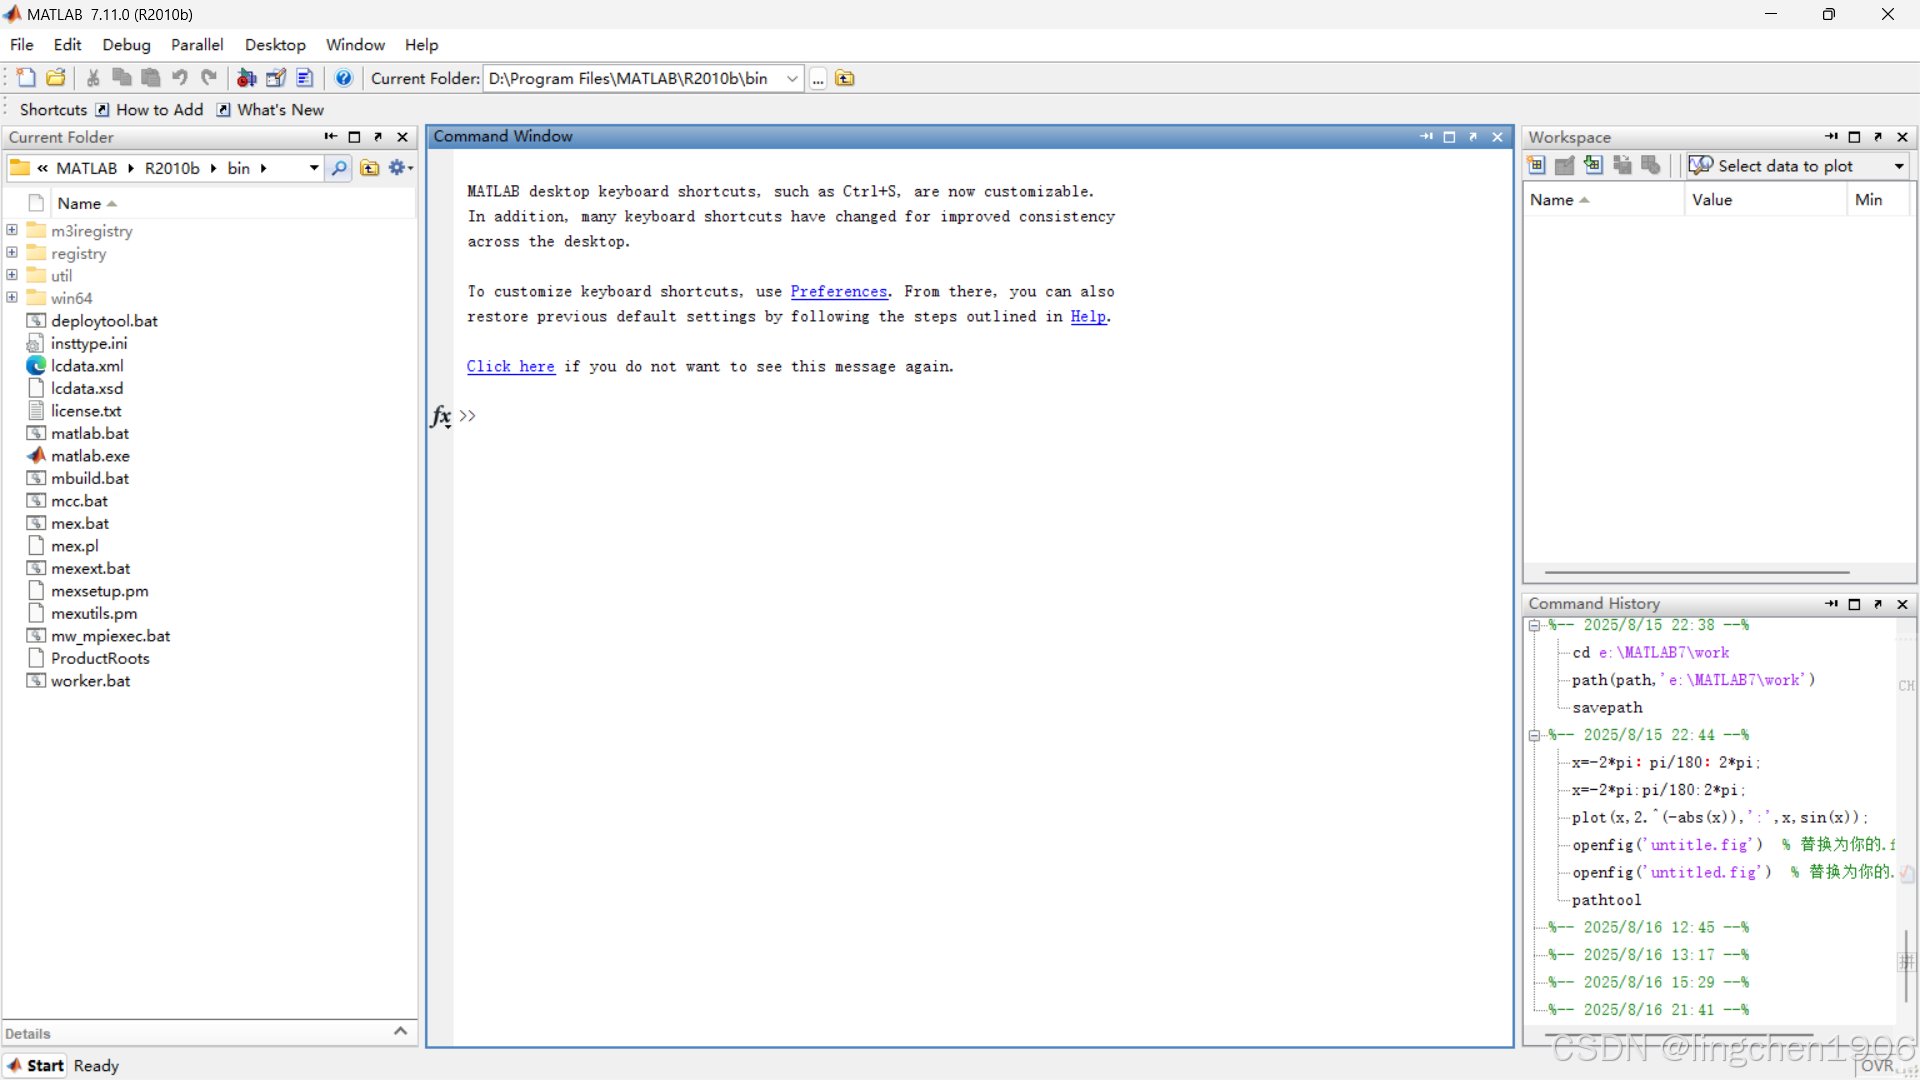Image resolution: width=1920 pixels, height=1080 pixels.
Task: Copy using the main toolbar icon
Action: pyautogui.click(x=122, y=78)
